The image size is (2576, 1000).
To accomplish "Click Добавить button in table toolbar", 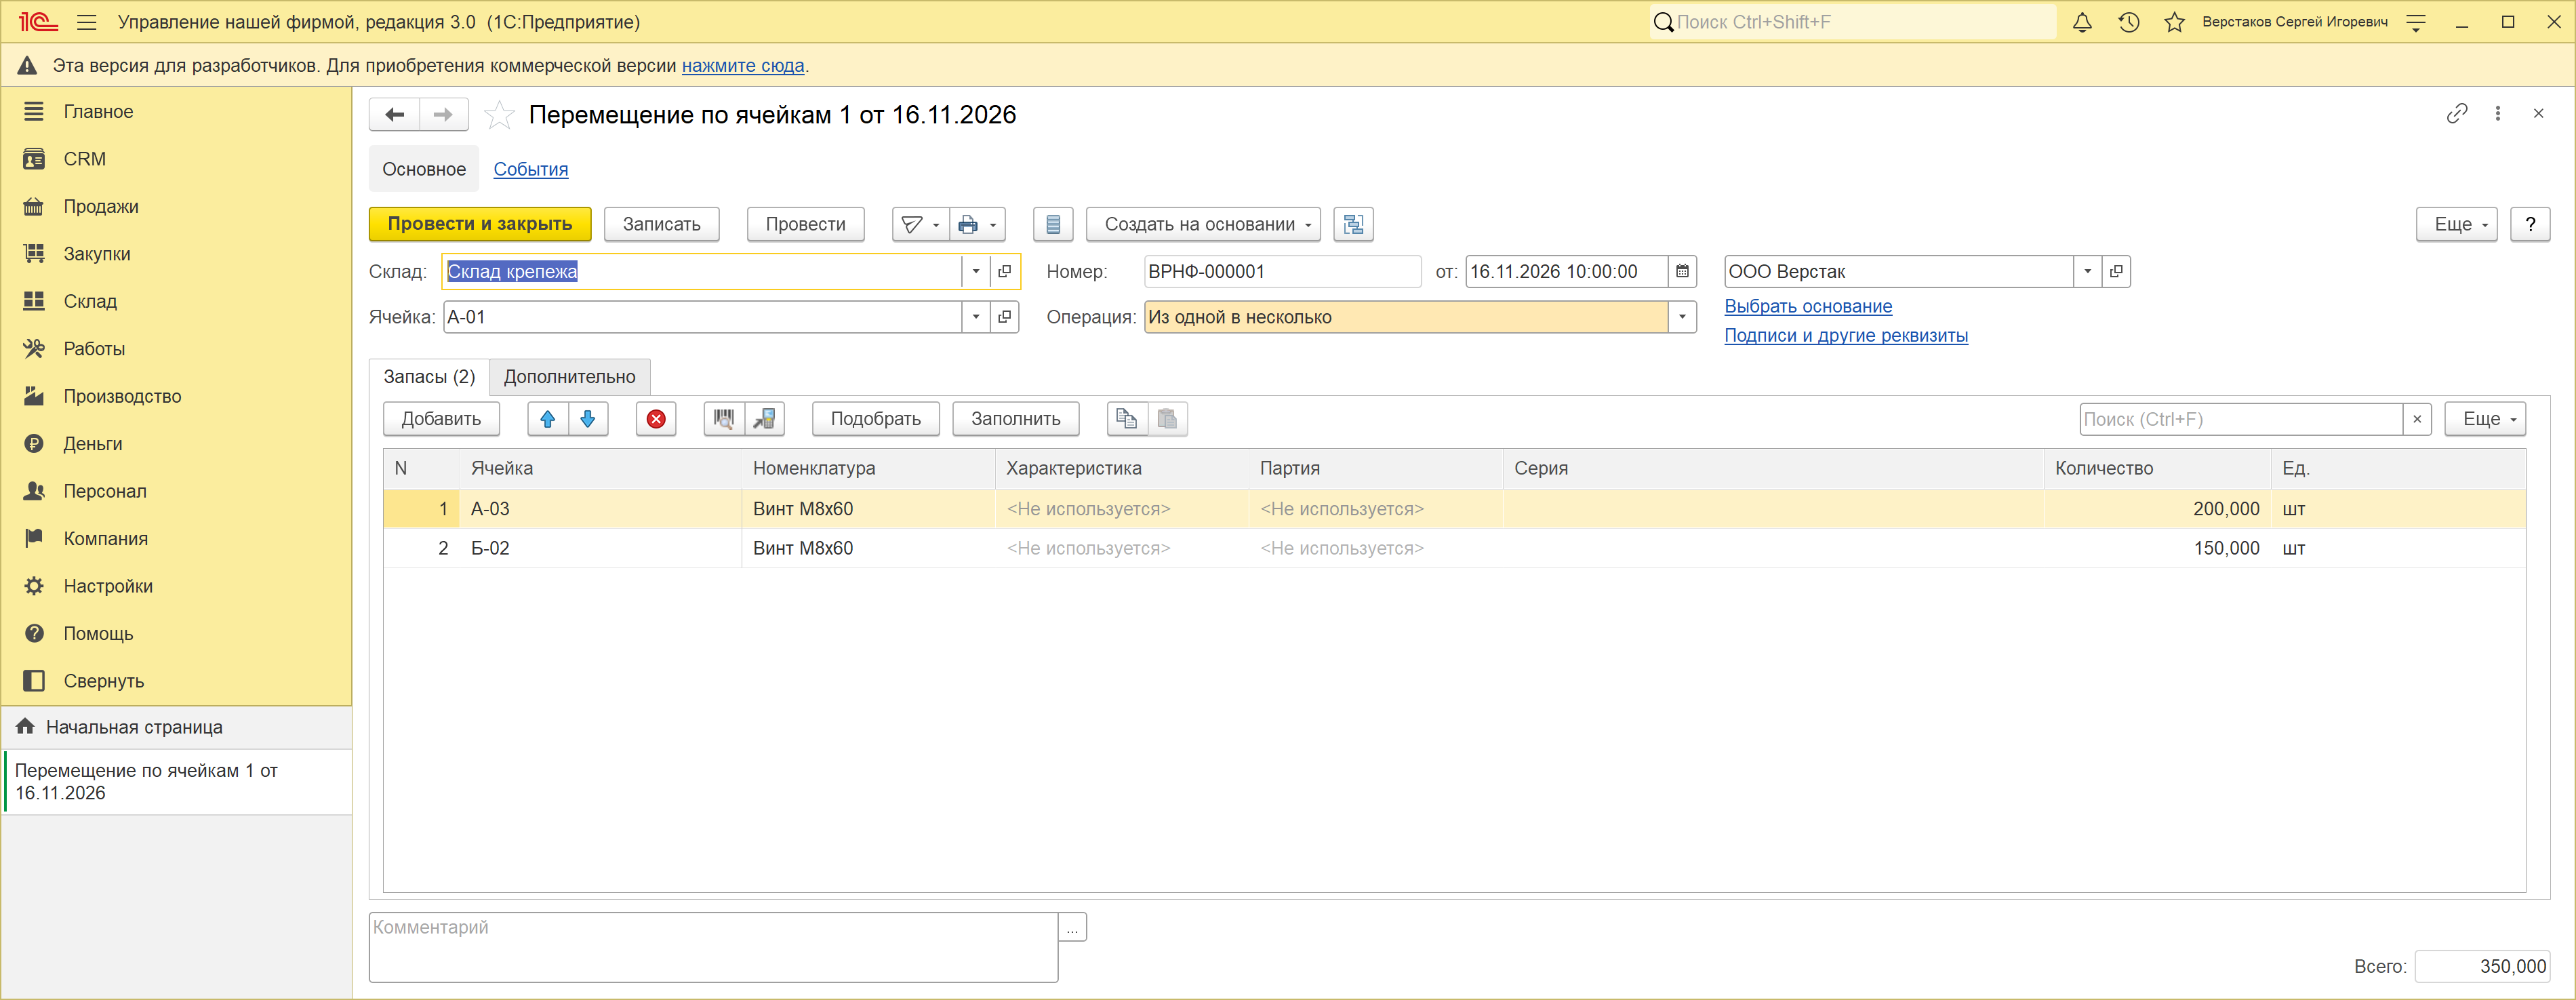I will pos(441,419).
